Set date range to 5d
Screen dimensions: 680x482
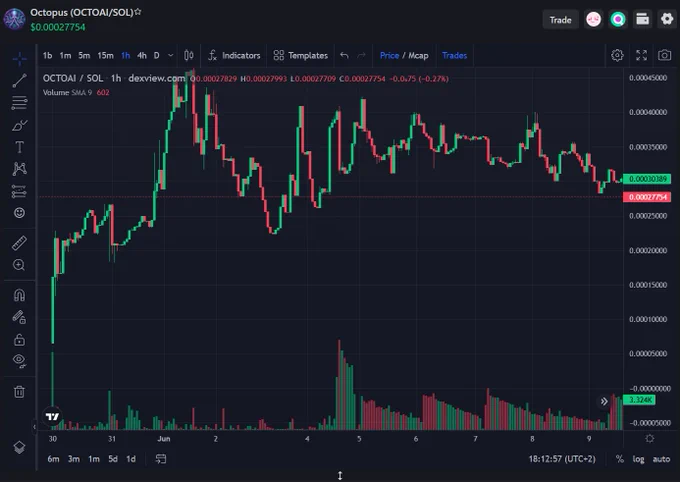[113, 459]
